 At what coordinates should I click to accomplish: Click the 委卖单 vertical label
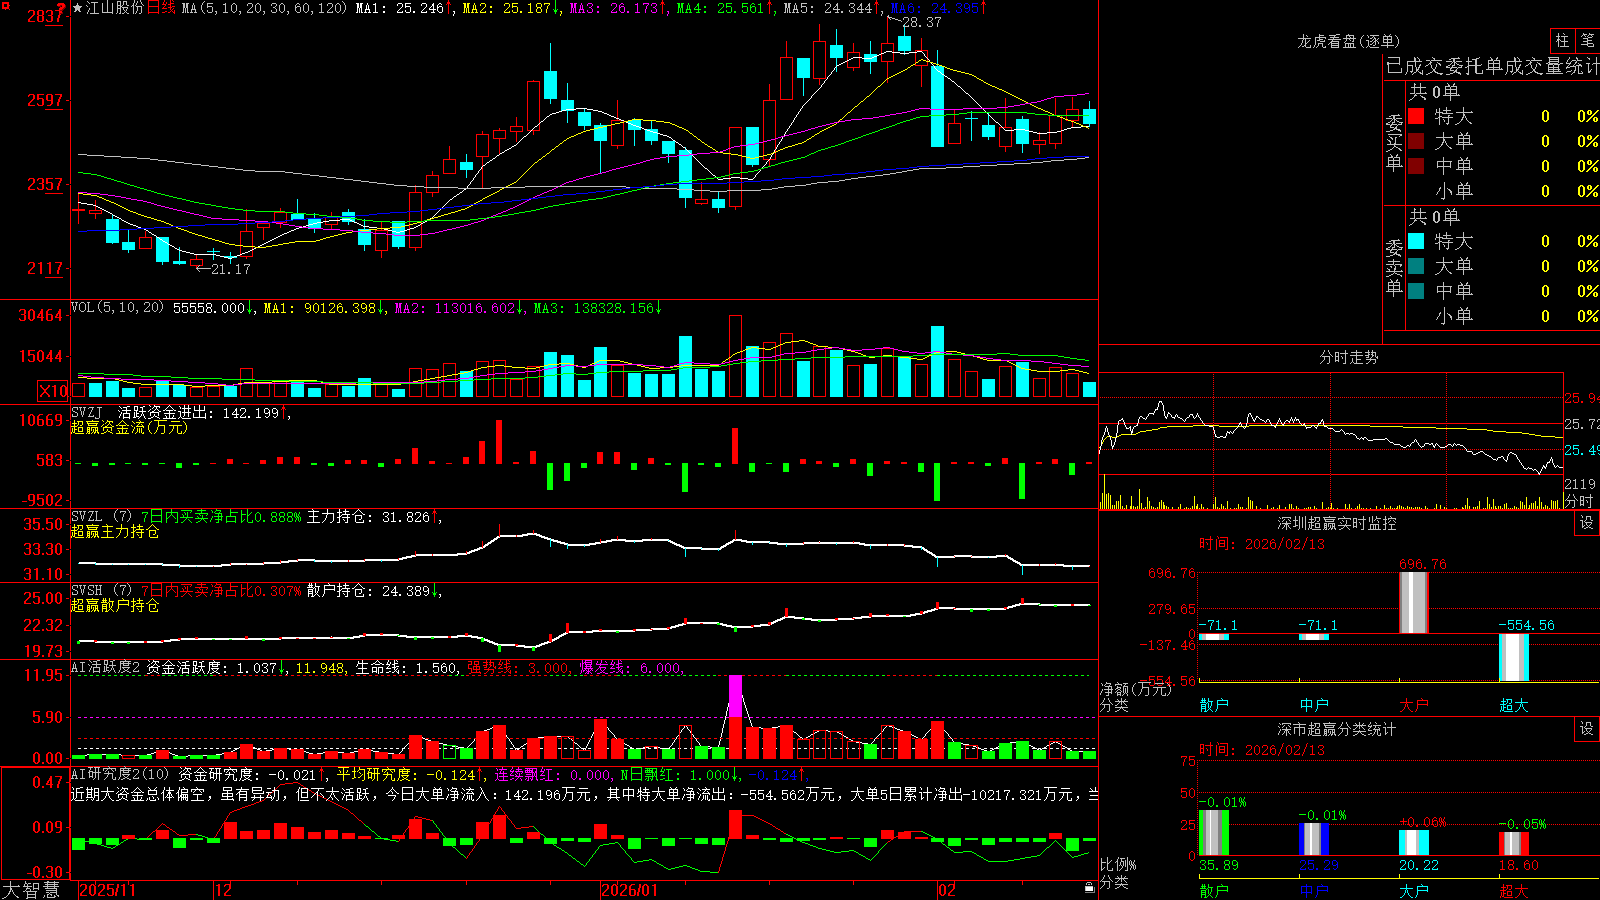[1394, 268]
